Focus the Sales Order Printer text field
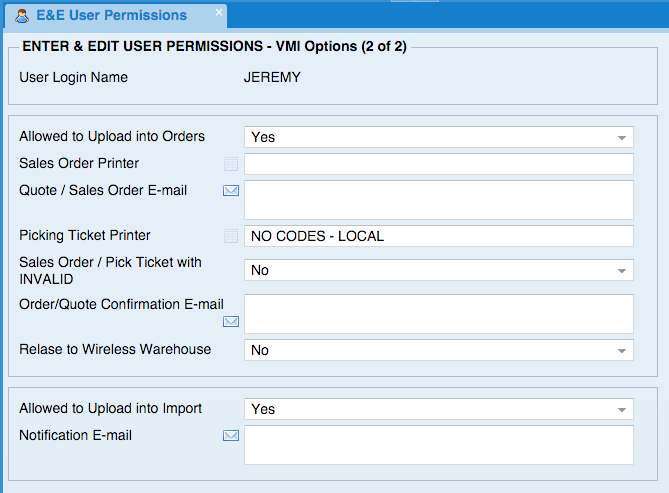This screenshot has height=493, width=669. pos(439,164)
